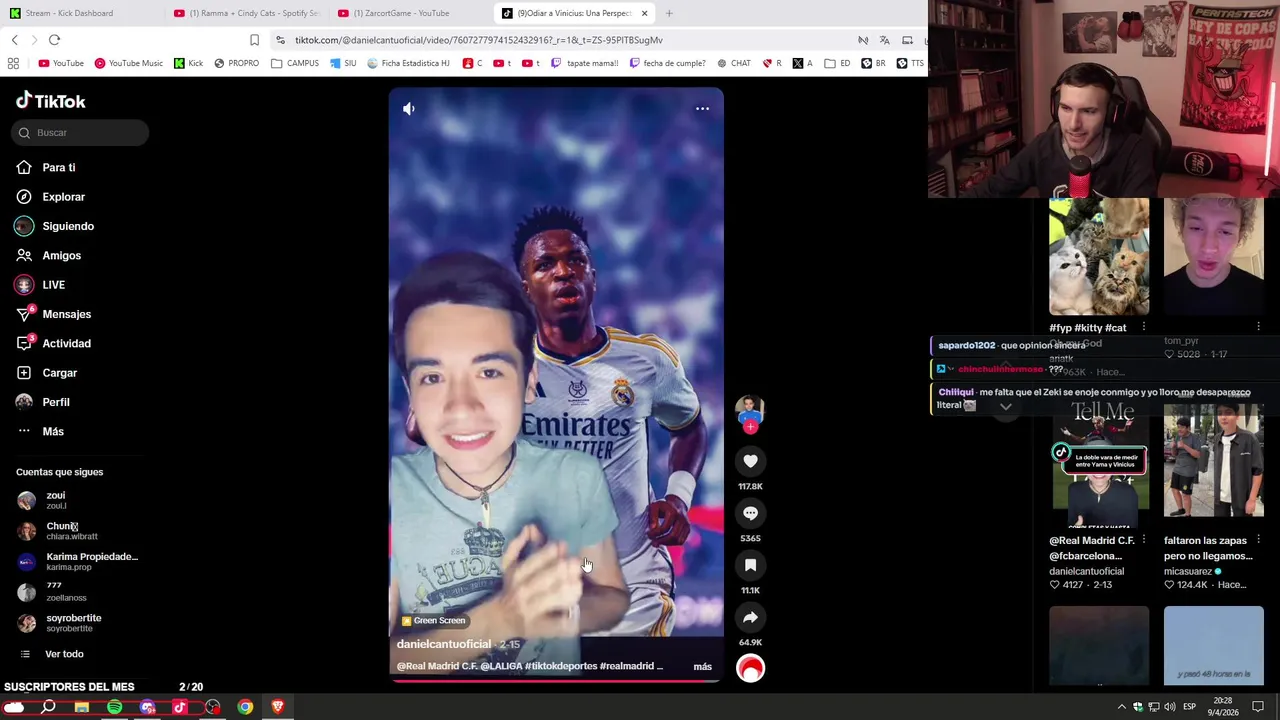Open the comments bubble showing 5365
Viewport: 1280px width, 720px height.
tap(750, 513)
